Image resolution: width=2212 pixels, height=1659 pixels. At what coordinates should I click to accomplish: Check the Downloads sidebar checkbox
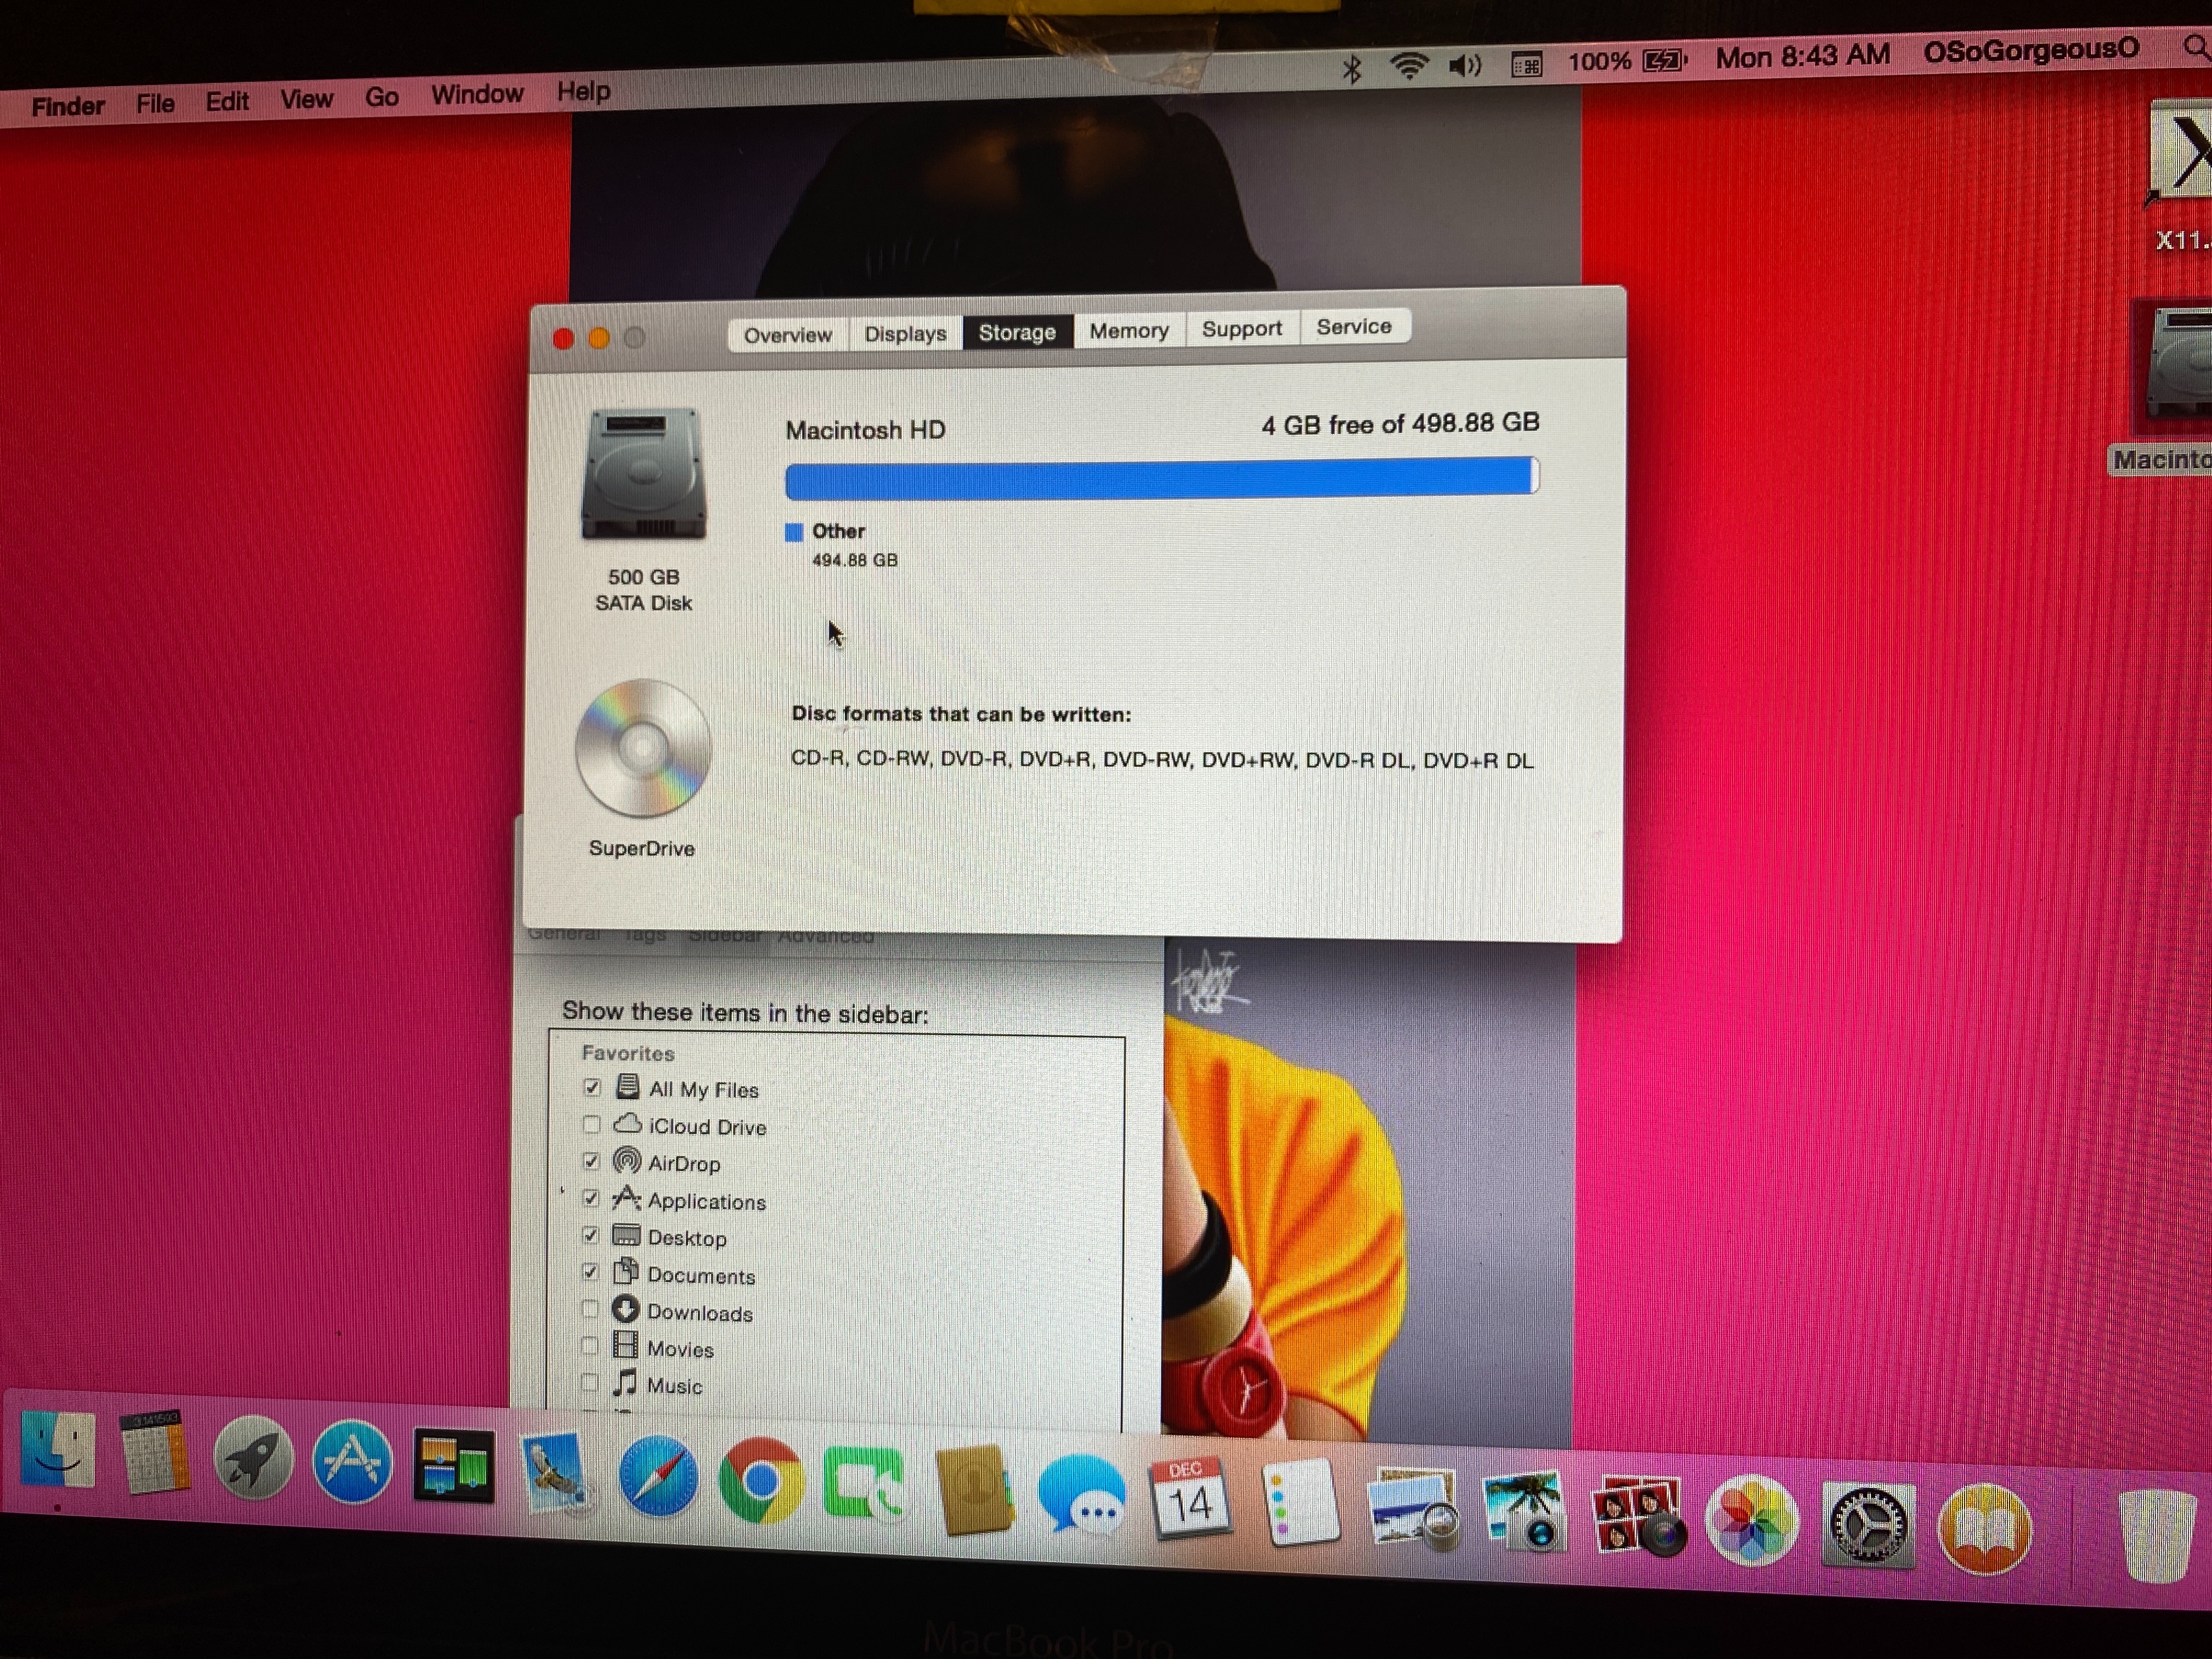coord(590,1310)
